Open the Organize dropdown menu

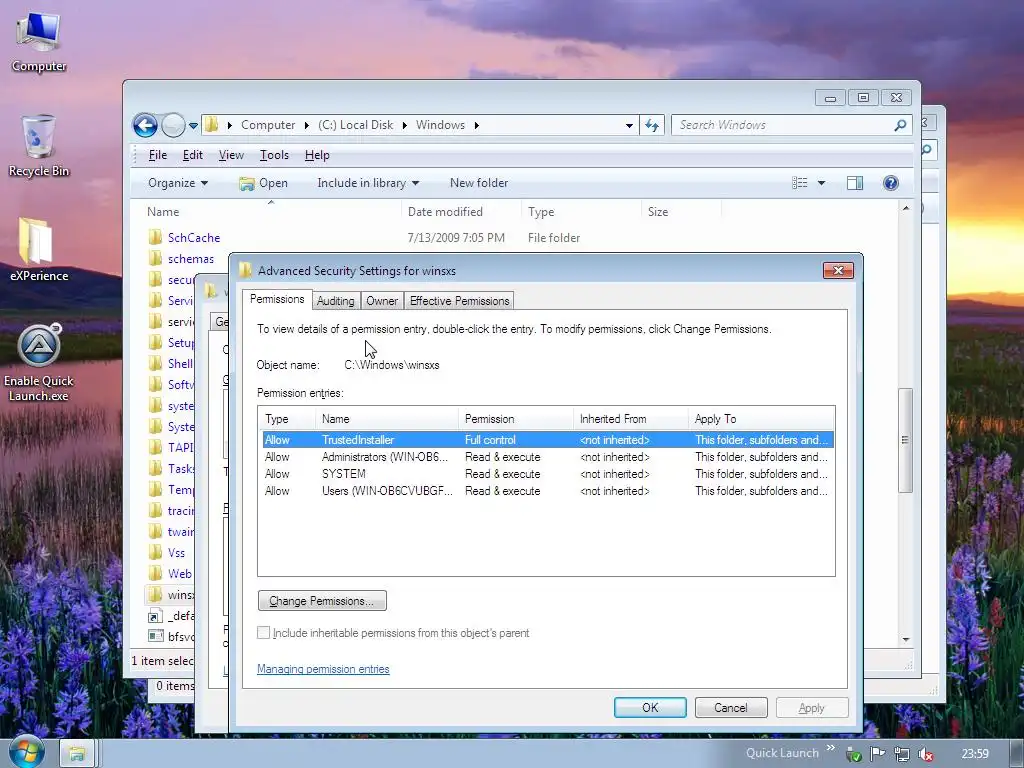tap(178, 183)
